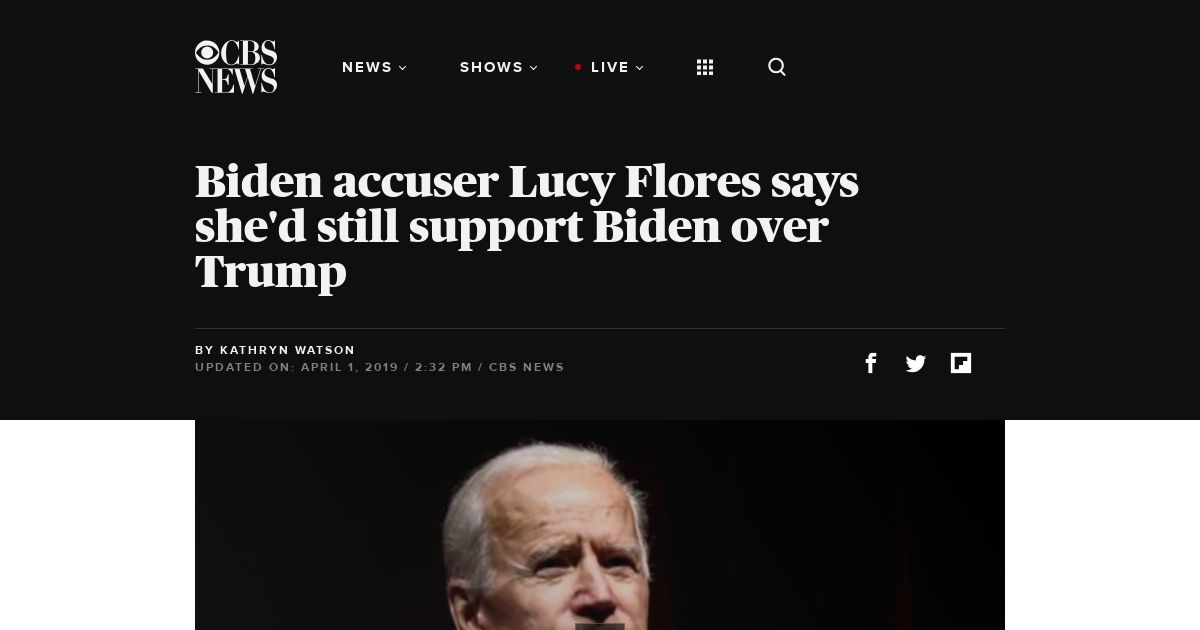This screenshot has height=630, width=1200.
Task: Open the Biden article photo
Action: 600,525
